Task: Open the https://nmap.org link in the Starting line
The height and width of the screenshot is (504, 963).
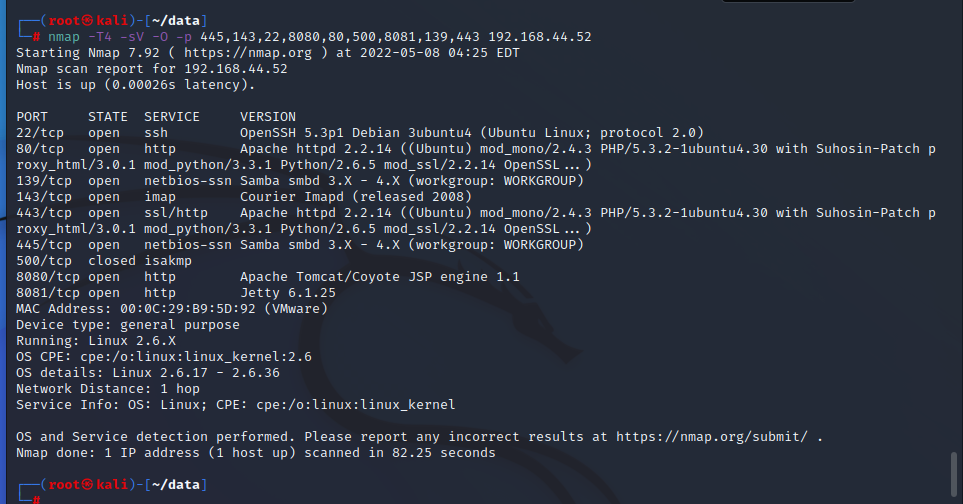Action: pos(260,52)
